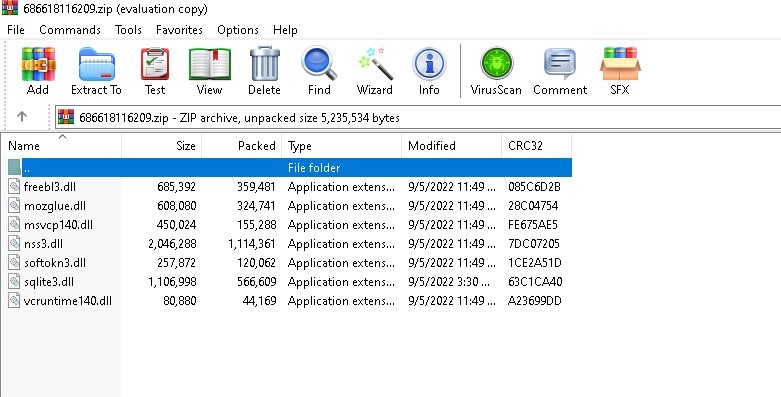Screen dimensions: 781x397
Task: Click packed value 44,169
Action: click(259, 300)
